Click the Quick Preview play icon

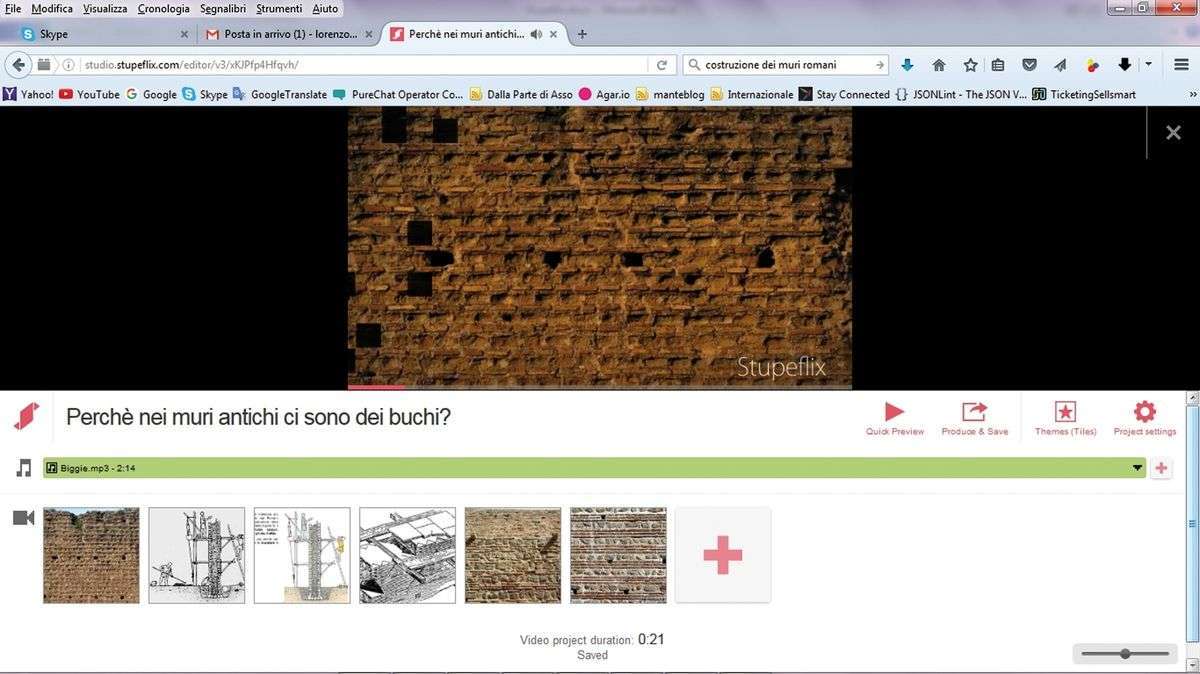[x=894, y=412]
